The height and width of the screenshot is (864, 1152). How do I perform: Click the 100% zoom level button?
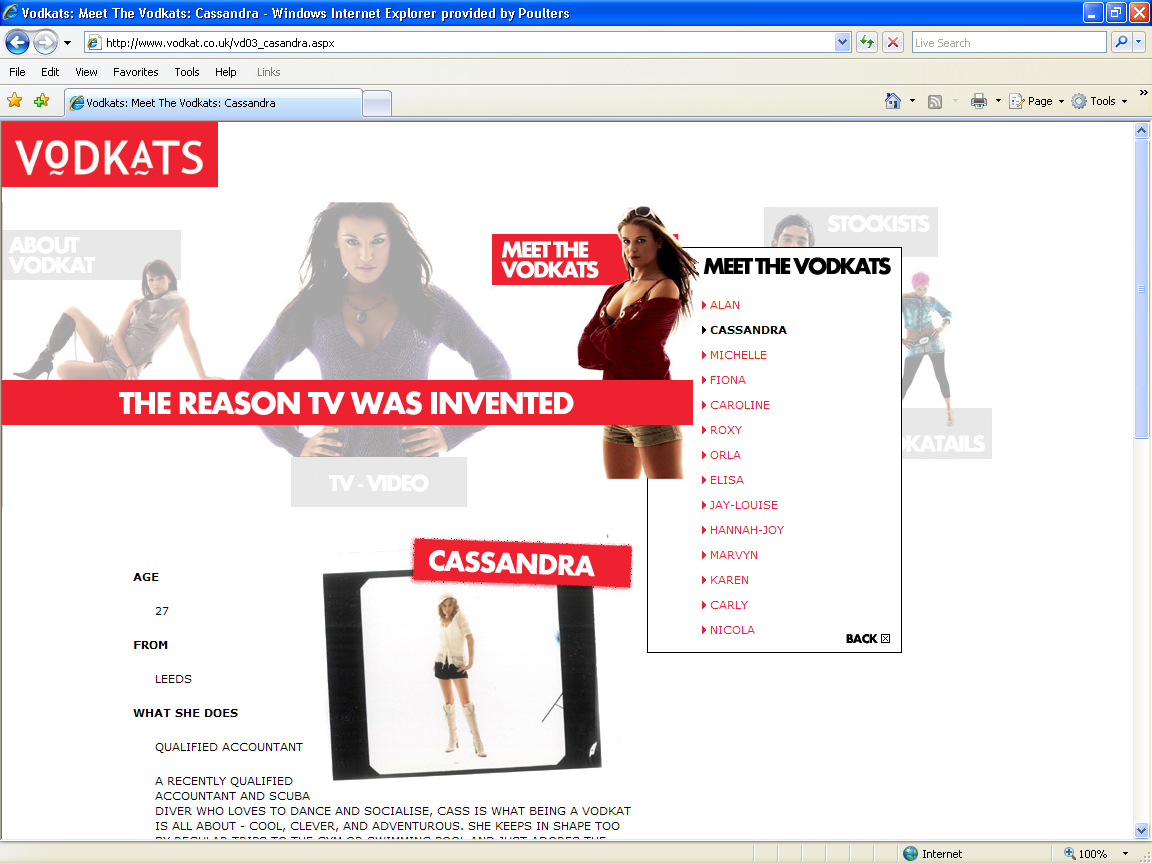(x=1086, y=854)
